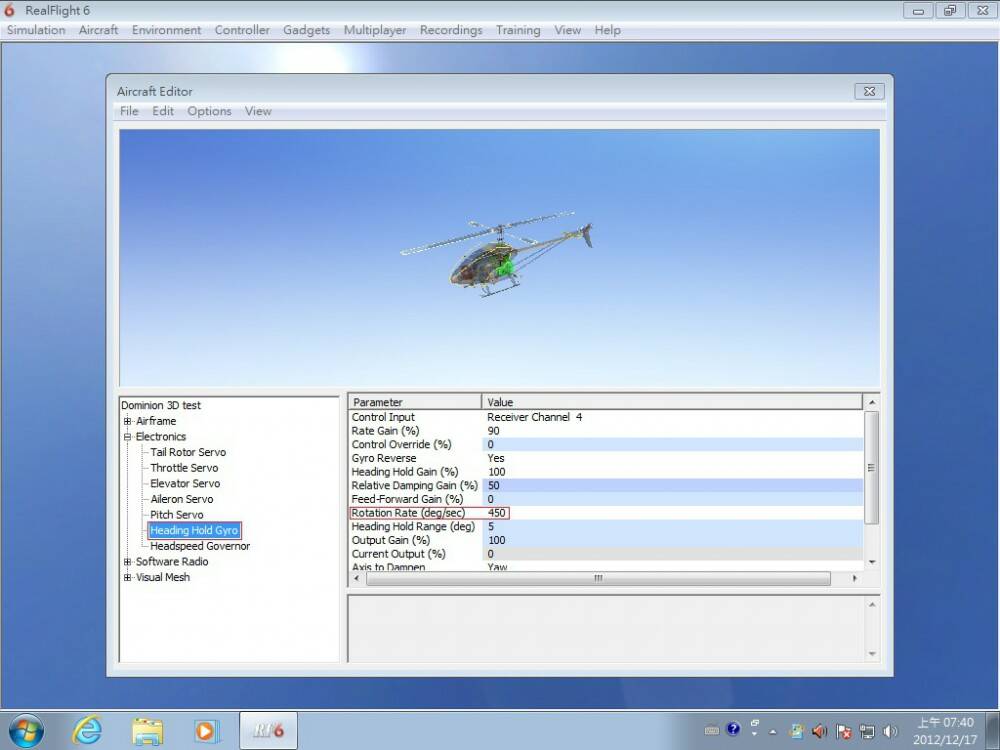1000x750 pixels.
Task: Edit Output Gain value 100
Action: [x=672, y=540]
